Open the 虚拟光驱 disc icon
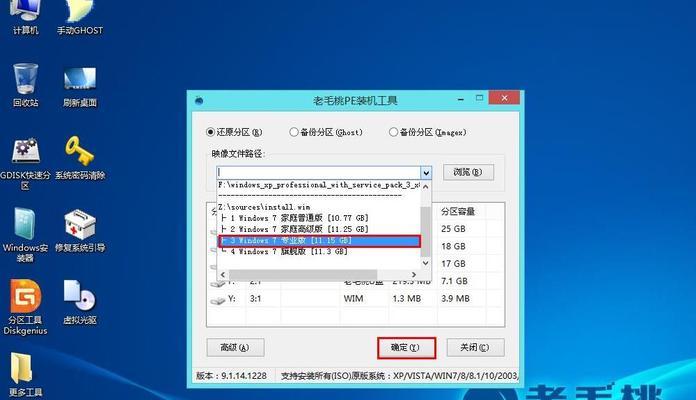 pyautogui.click(x=80, y=302)
